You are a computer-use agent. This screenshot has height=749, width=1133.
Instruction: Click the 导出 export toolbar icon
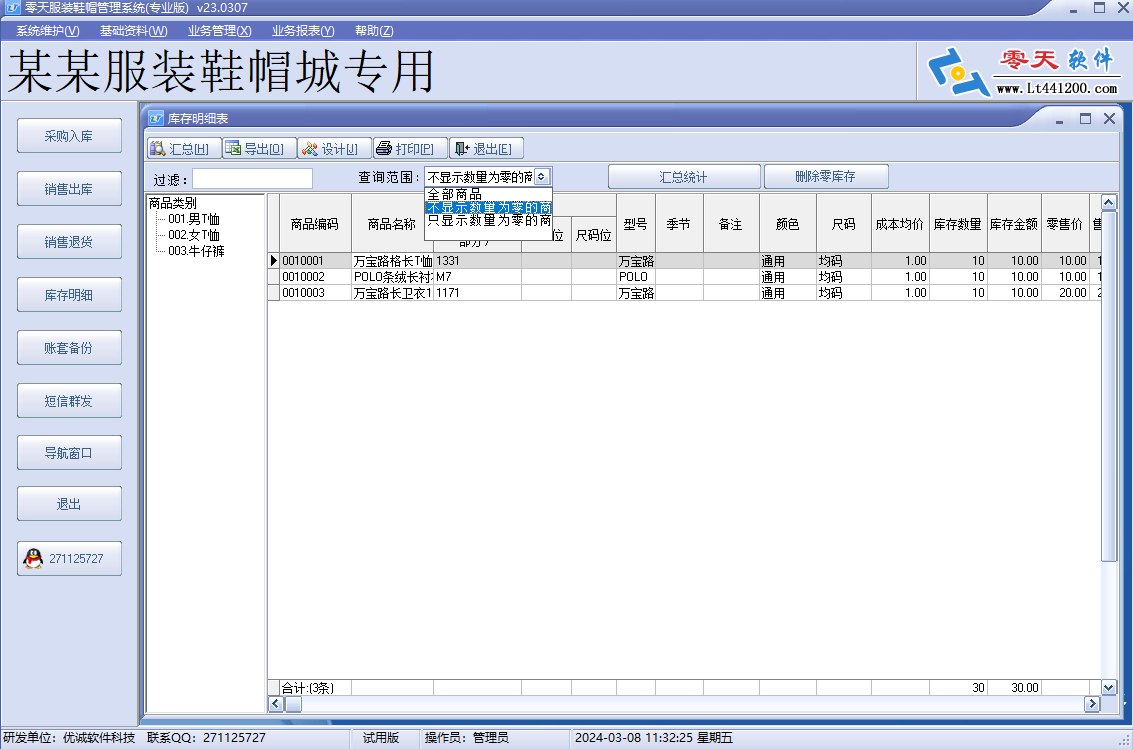click(x=233, y=149)
